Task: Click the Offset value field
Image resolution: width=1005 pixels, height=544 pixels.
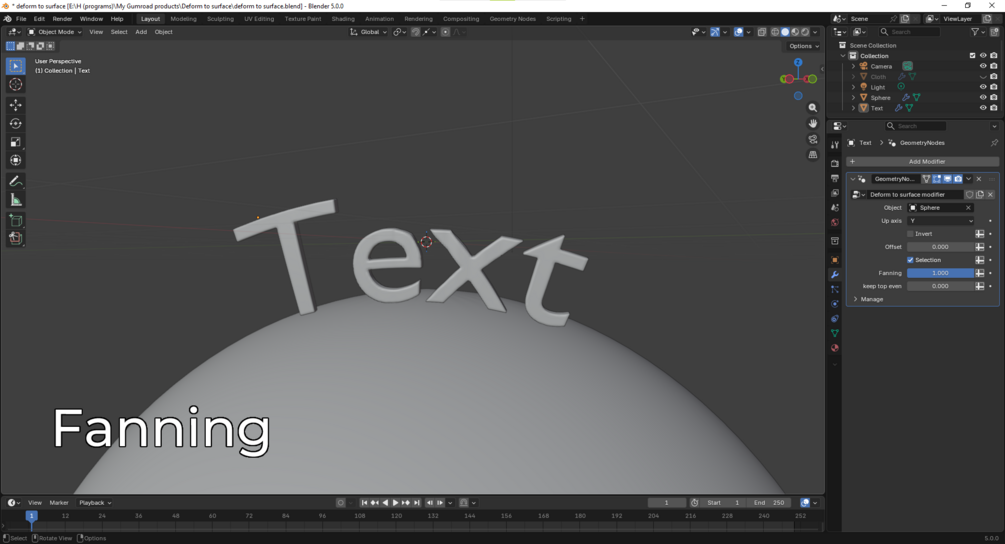Action: pos(940,247)
